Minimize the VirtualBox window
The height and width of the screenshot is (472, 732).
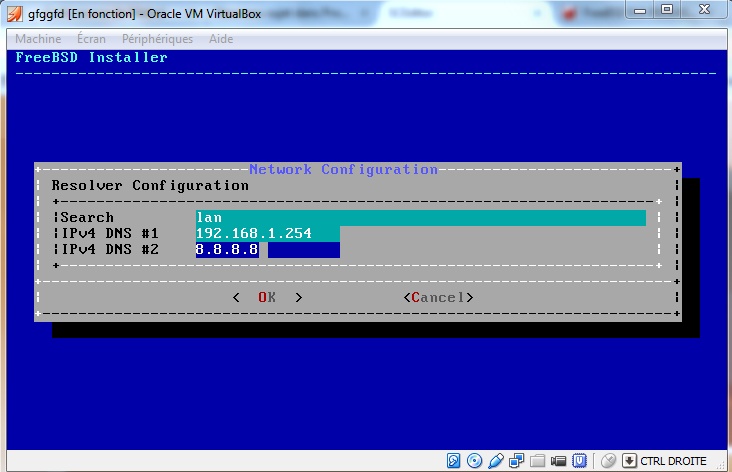640,9
